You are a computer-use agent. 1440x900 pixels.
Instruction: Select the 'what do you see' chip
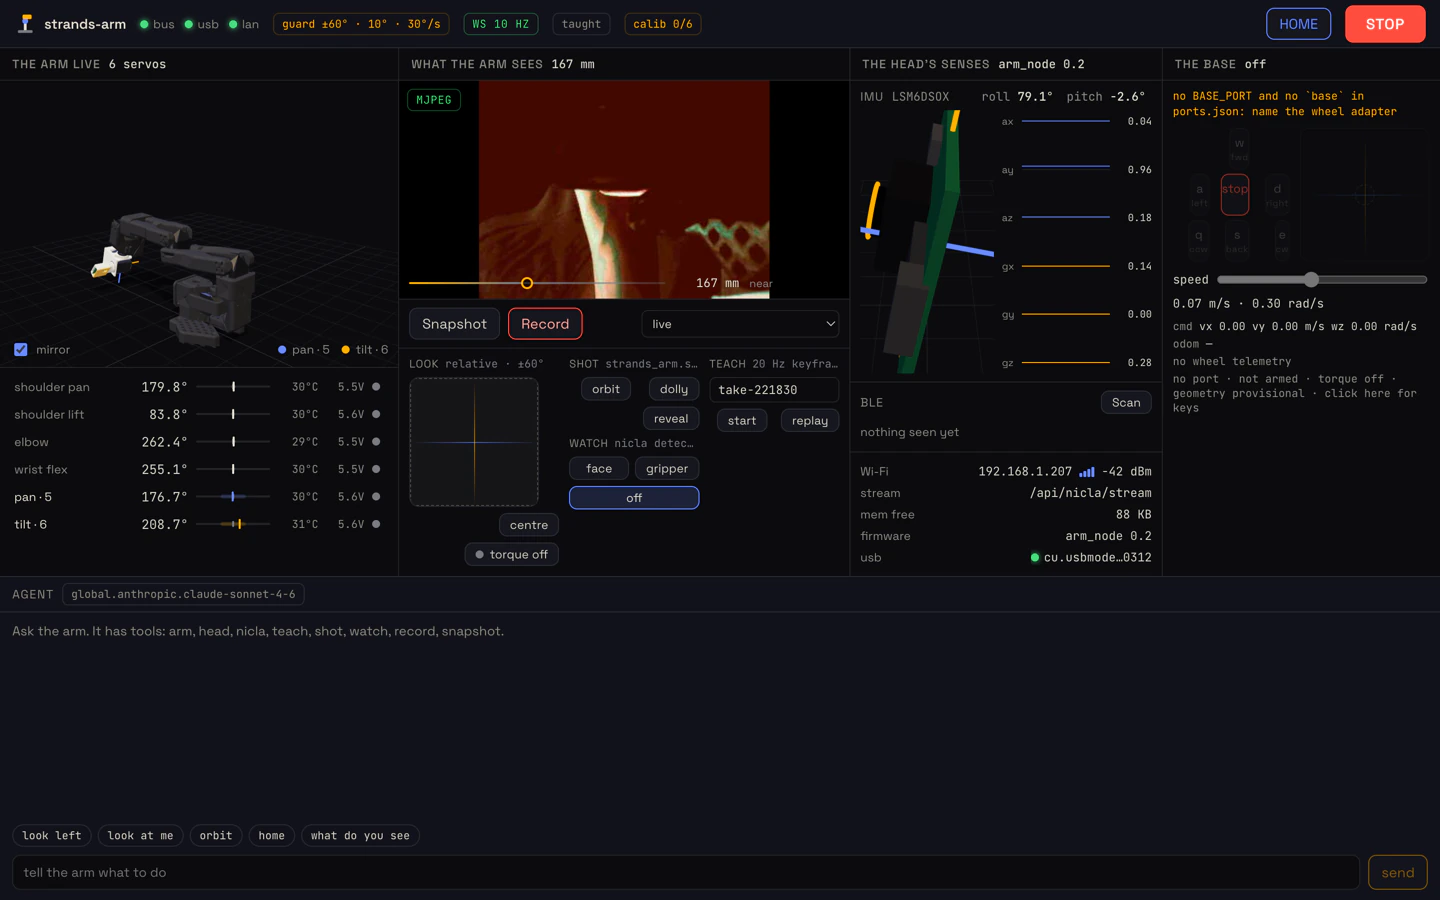360,836
